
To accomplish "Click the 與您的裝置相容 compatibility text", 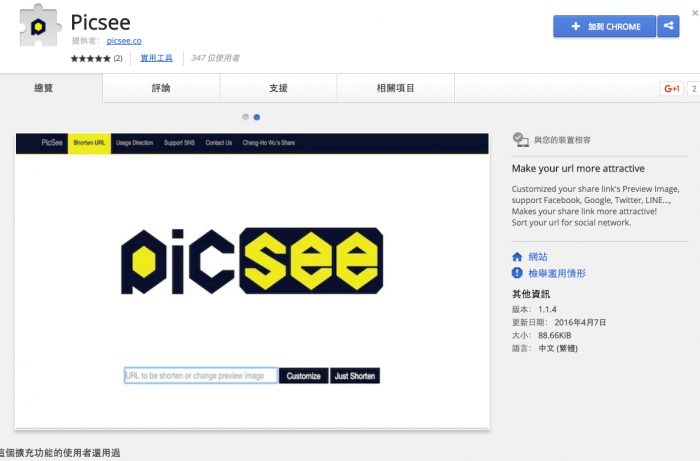I will click(562, 140).
